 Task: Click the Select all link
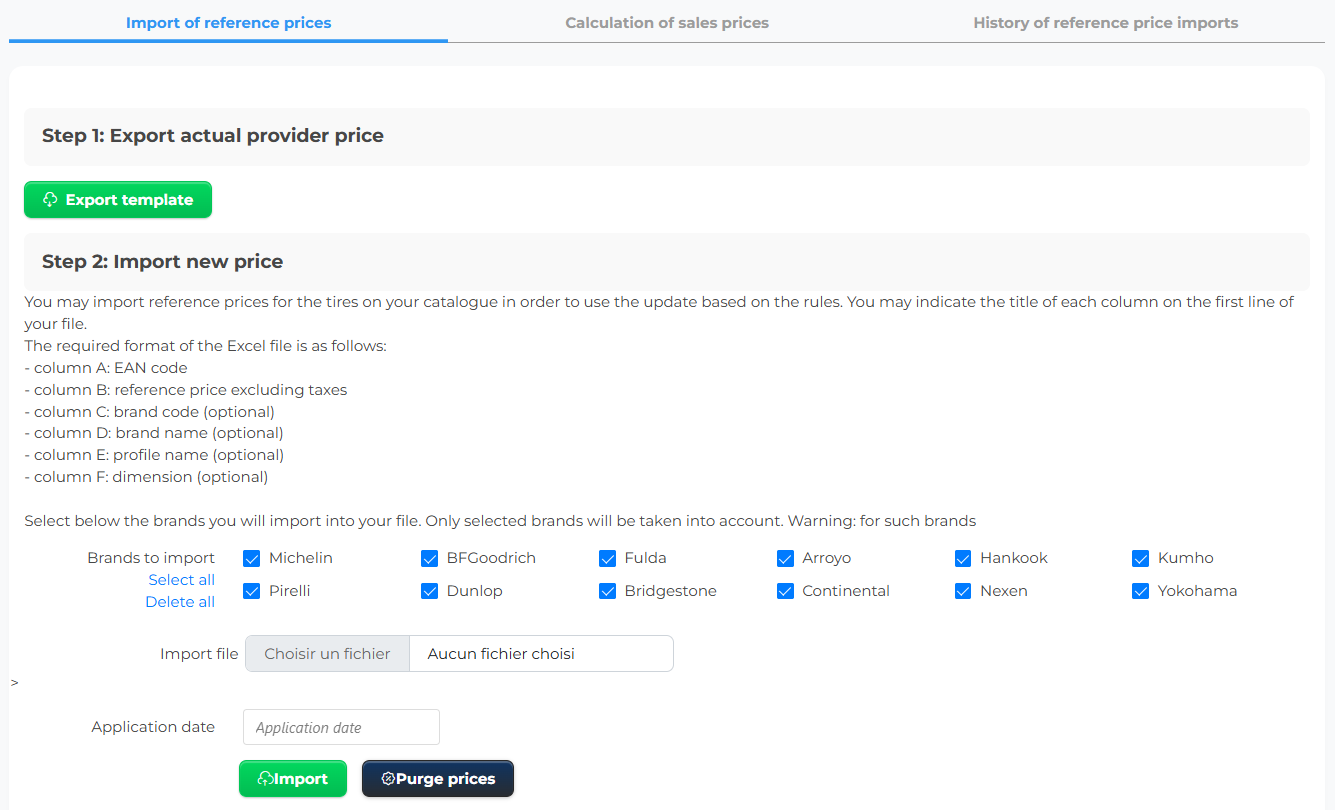[x=182, y=580]
